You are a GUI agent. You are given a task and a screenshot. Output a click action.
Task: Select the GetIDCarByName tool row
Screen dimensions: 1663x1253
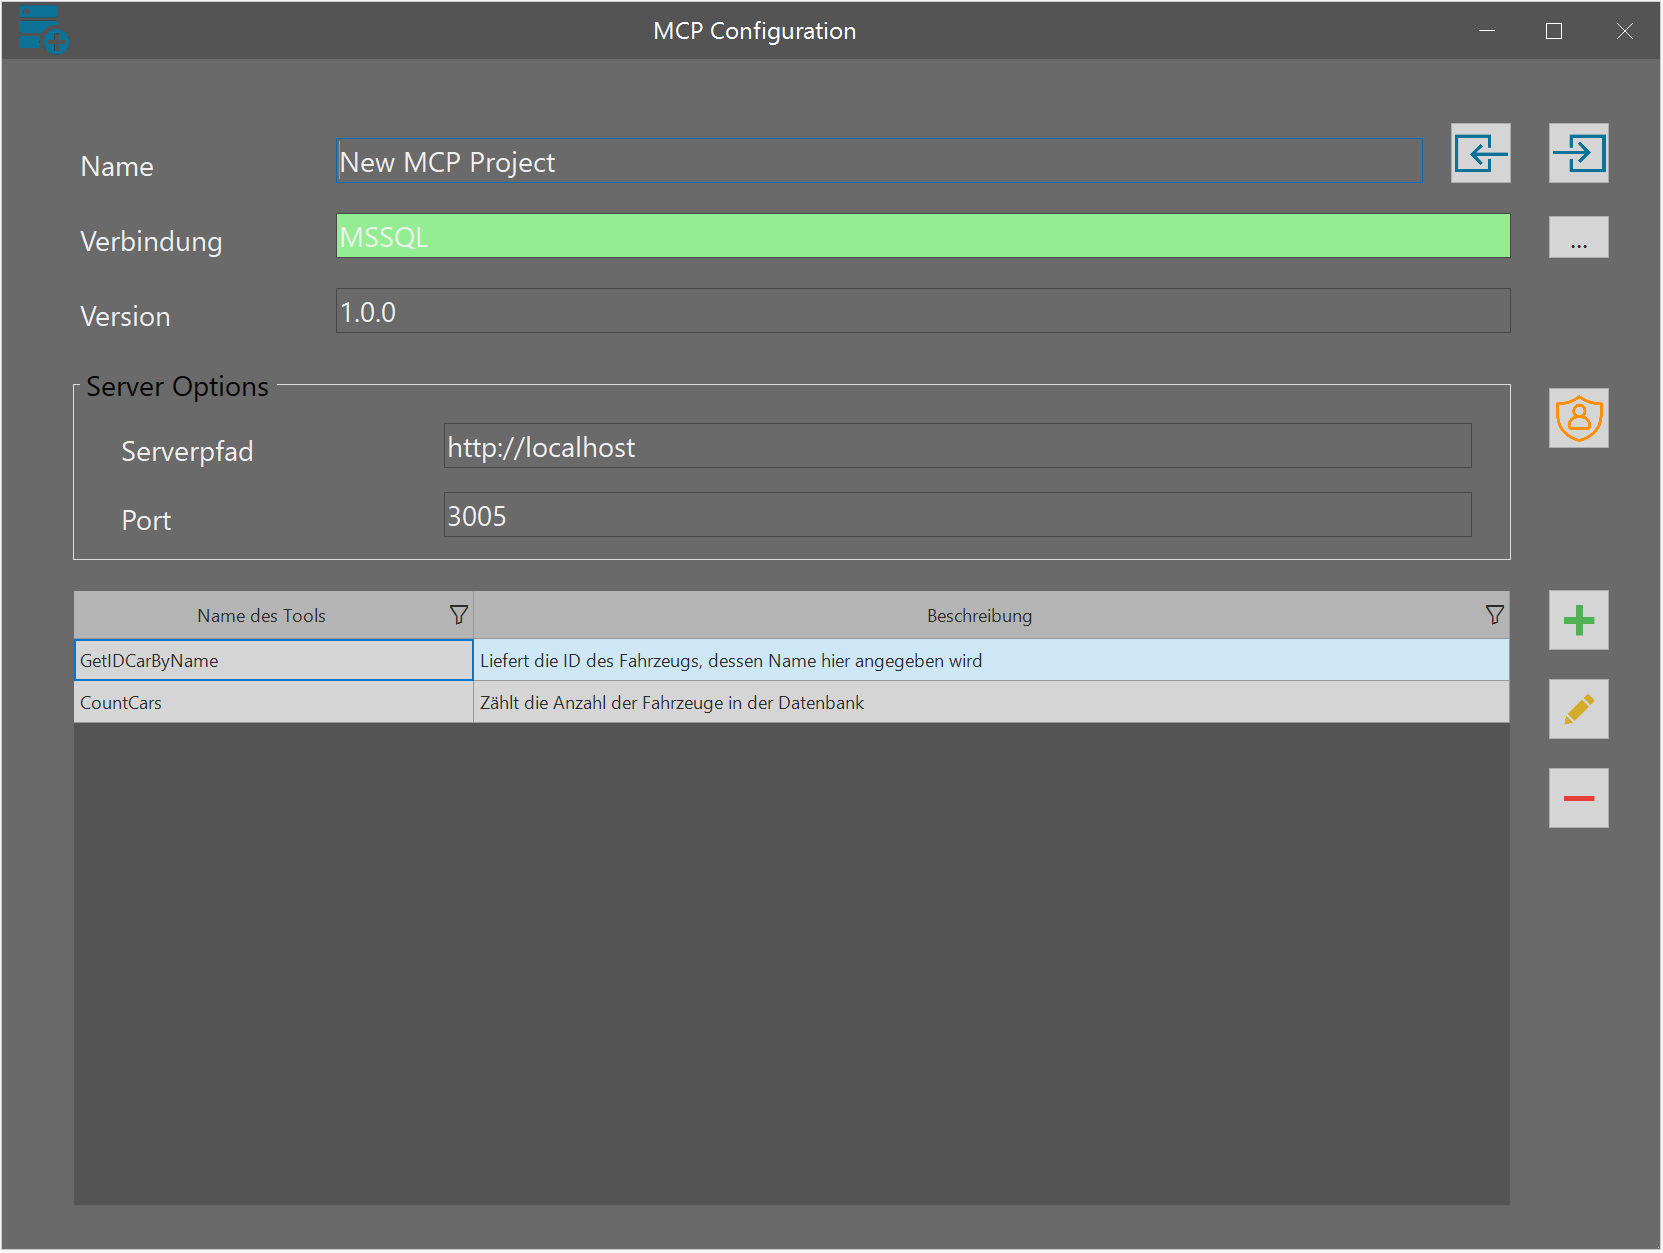pos(272,660)
